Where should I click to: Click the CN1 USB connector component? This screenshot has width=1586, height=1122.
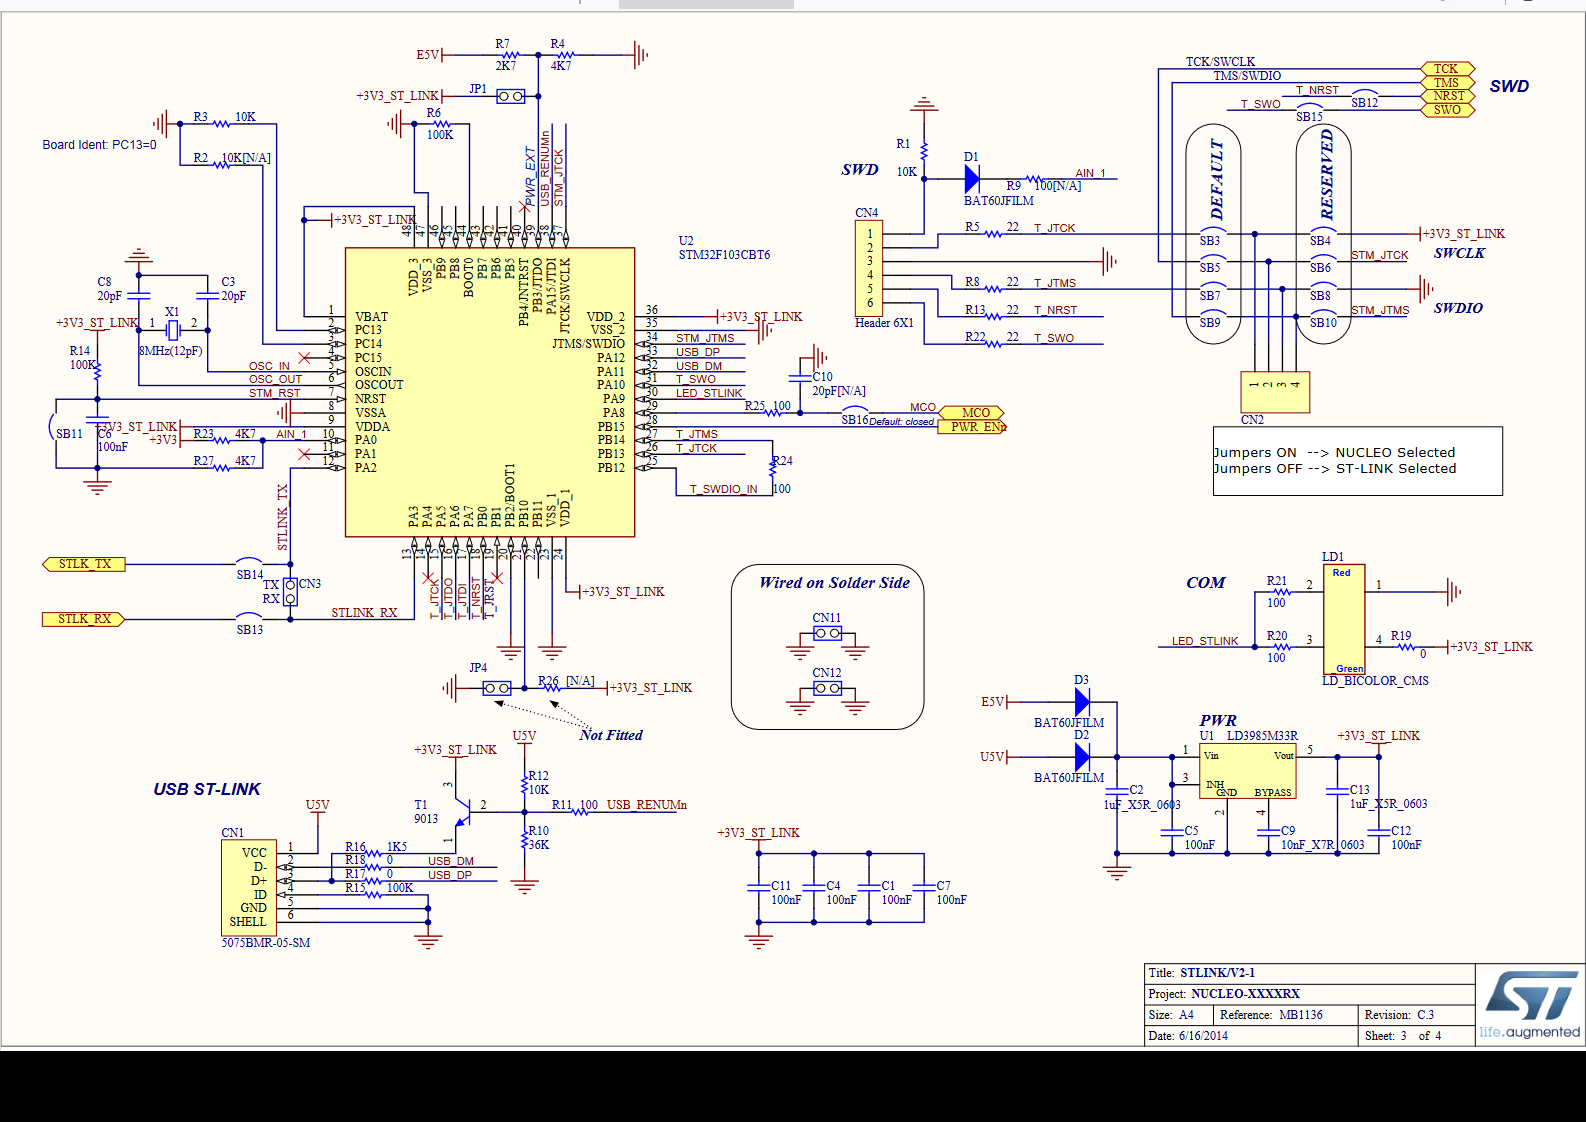[x=248, y=887]
